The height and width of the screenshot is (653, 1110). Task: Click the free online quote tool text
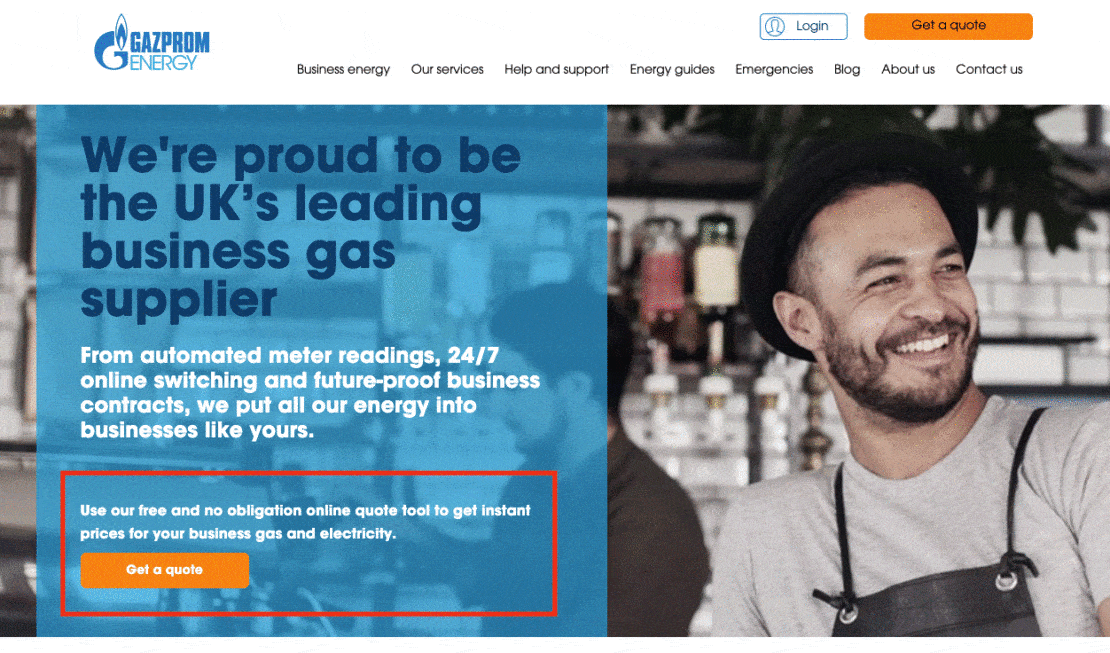tap(305, 522)
